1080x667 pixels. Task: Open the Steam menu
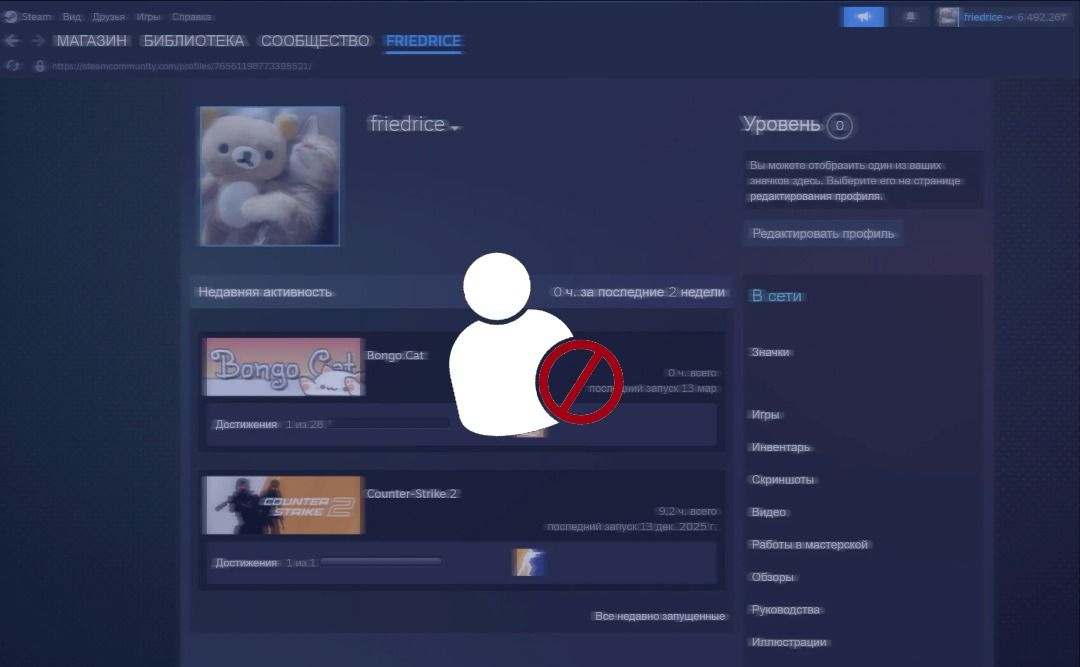pos(36,17)
